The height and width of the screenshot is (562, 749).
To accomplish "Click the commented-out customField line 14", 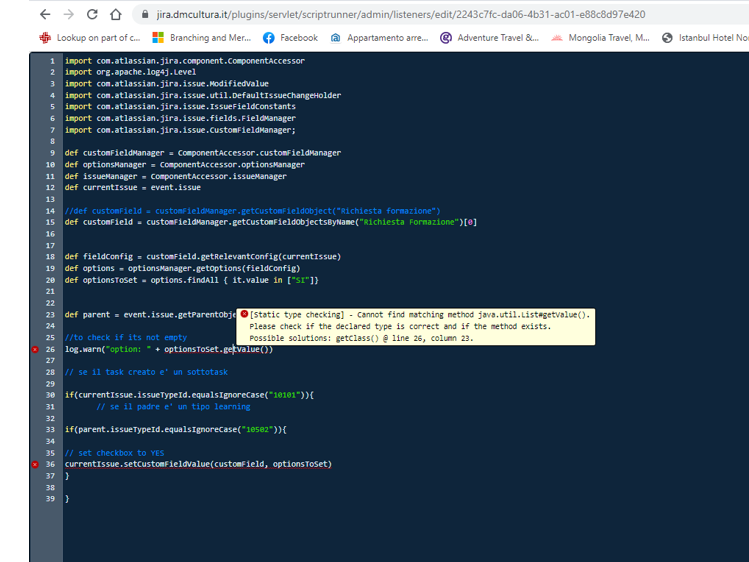I will 253,211.
